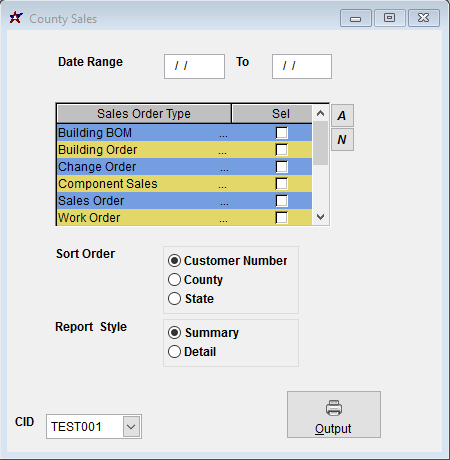Select the State sort order option

coord(191,299)
